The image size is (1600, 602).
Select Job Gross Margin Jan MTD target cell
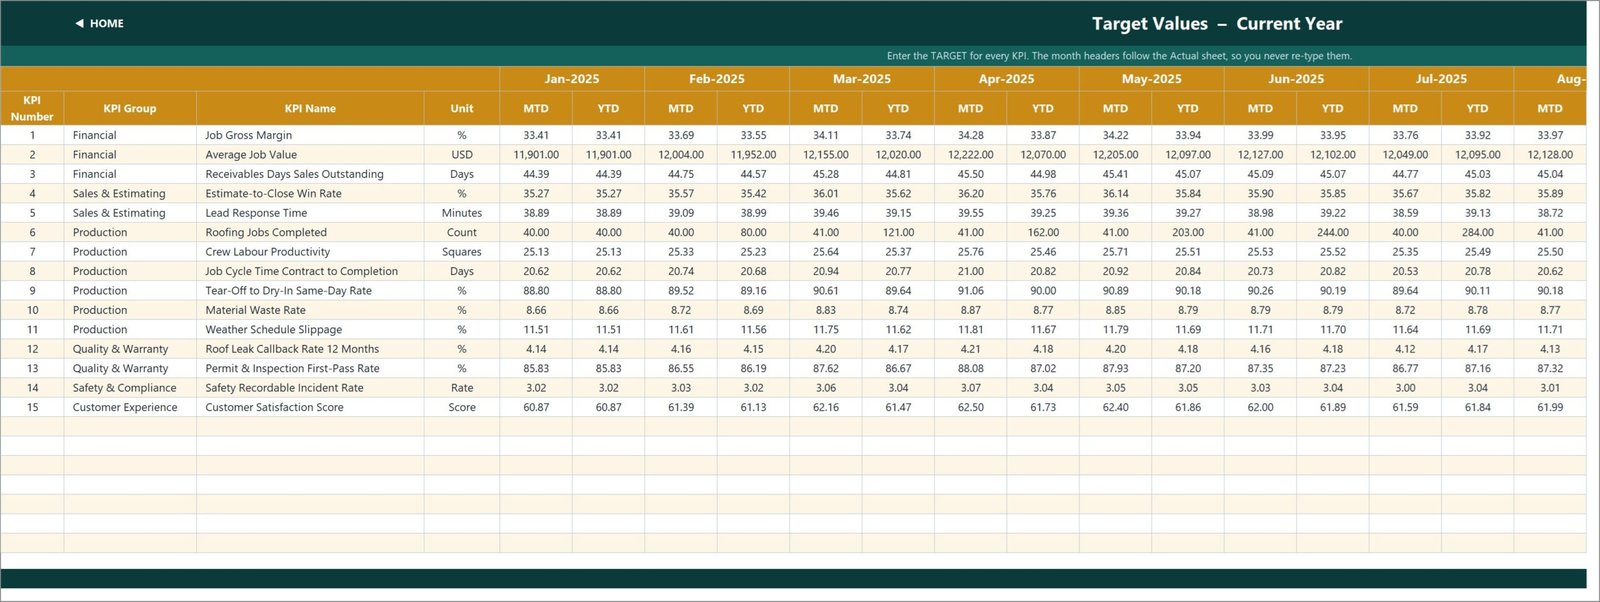tap(536, 135)
